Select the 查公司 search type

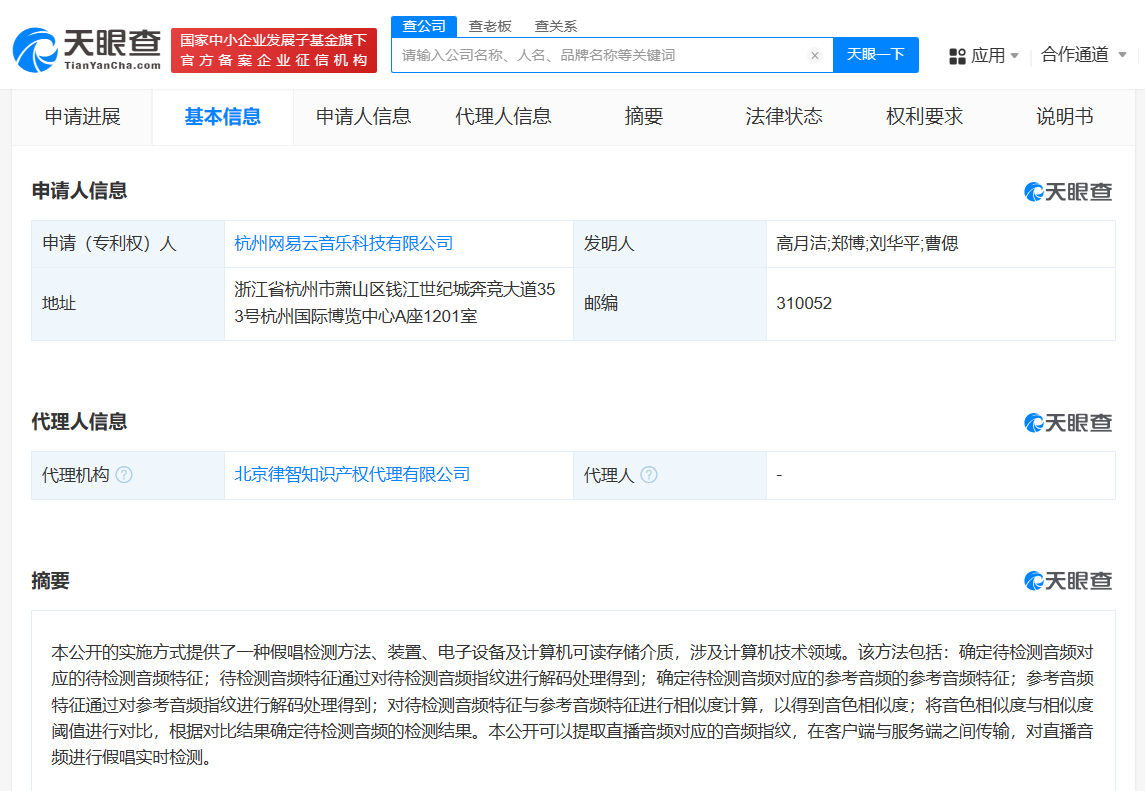424,26
